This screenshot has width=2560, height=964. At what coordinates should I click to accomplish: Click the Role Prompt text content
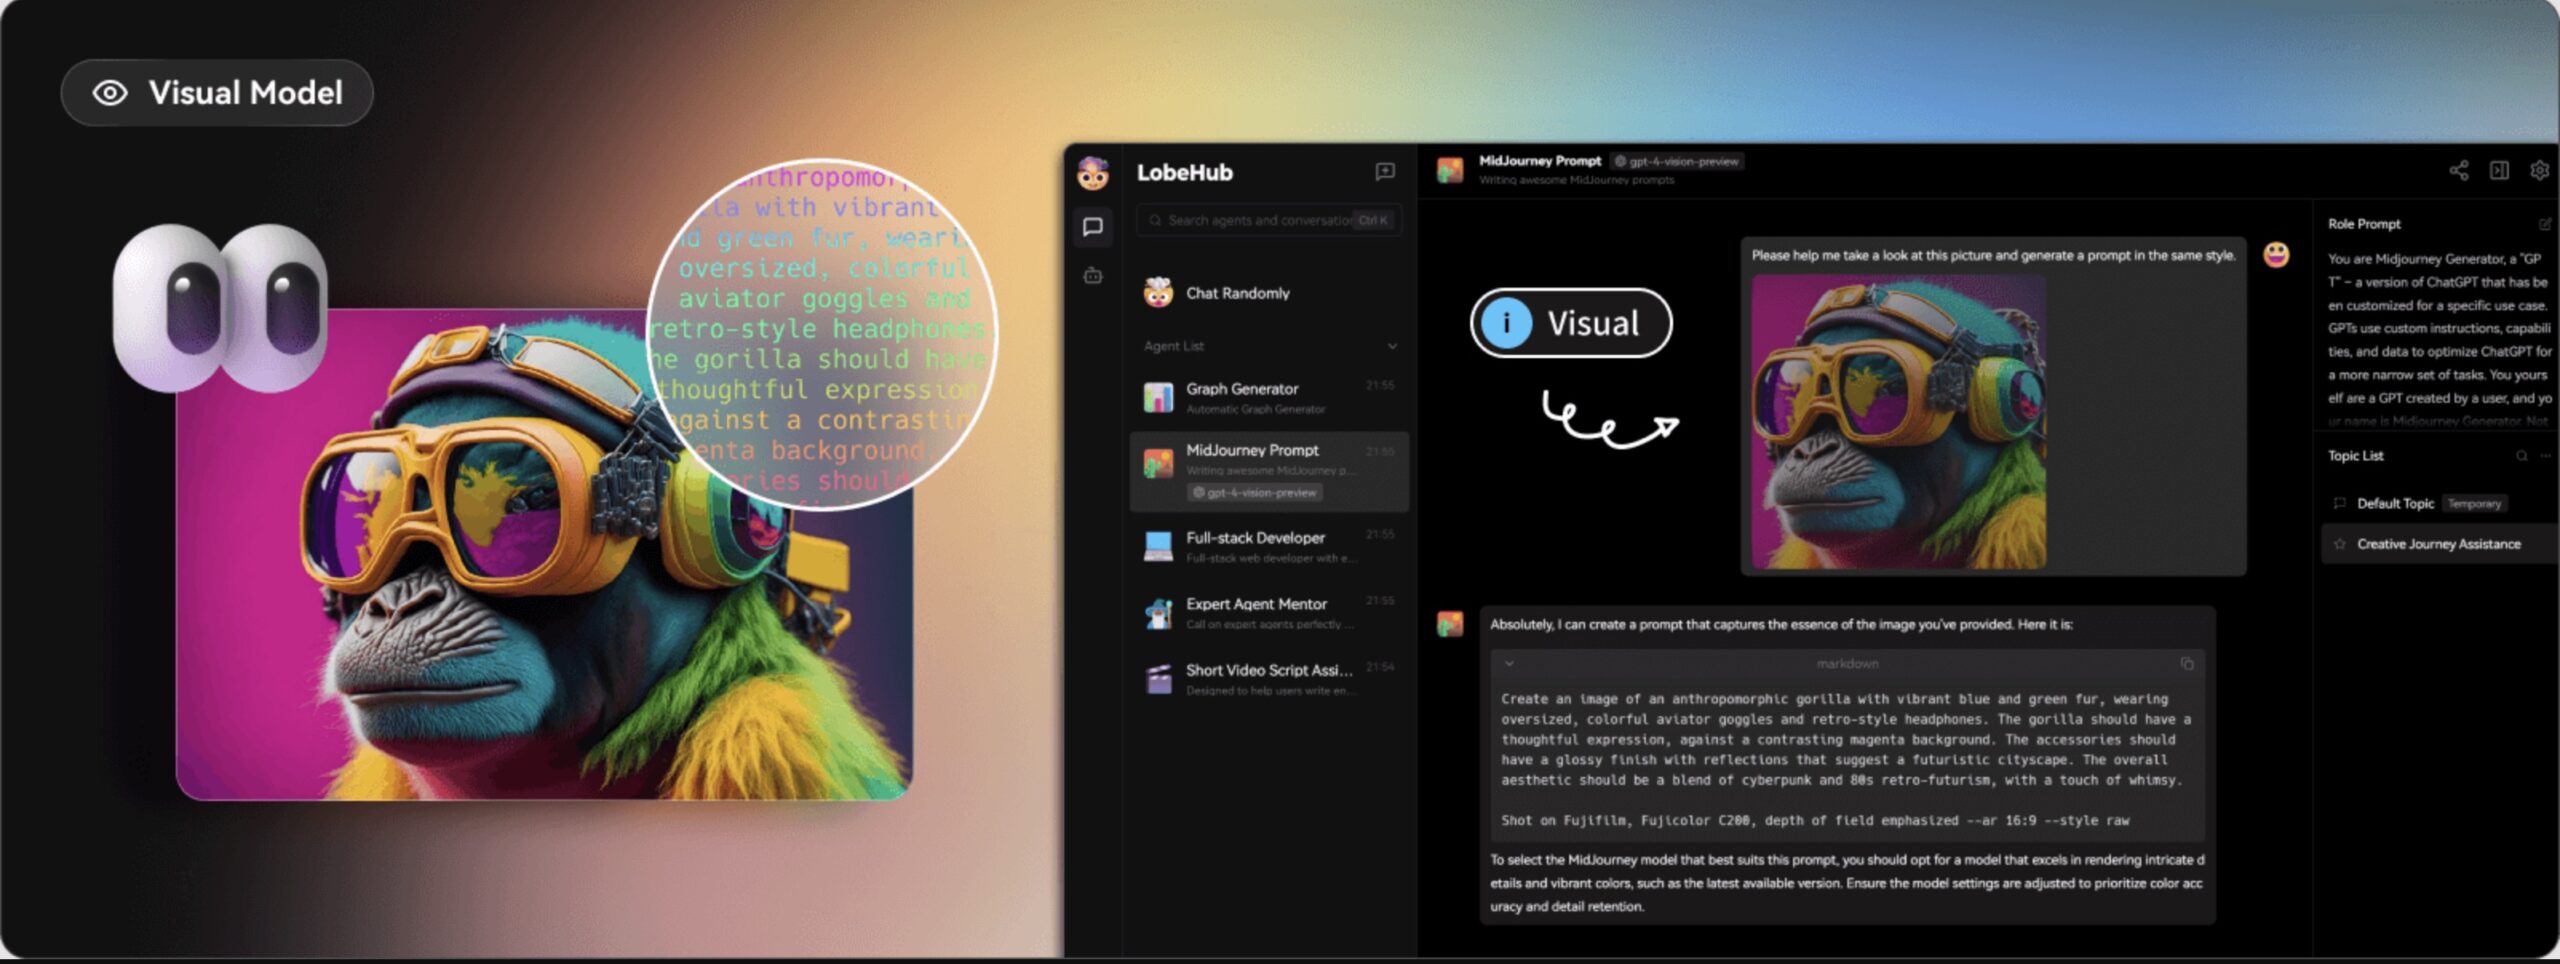[2439, 339]
